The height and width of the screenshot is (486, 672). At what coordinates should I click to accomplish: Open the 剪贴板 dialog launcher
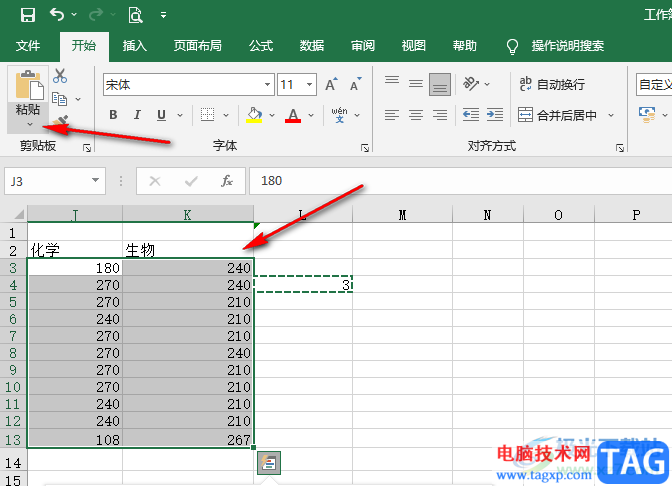(x=87, y=148)
